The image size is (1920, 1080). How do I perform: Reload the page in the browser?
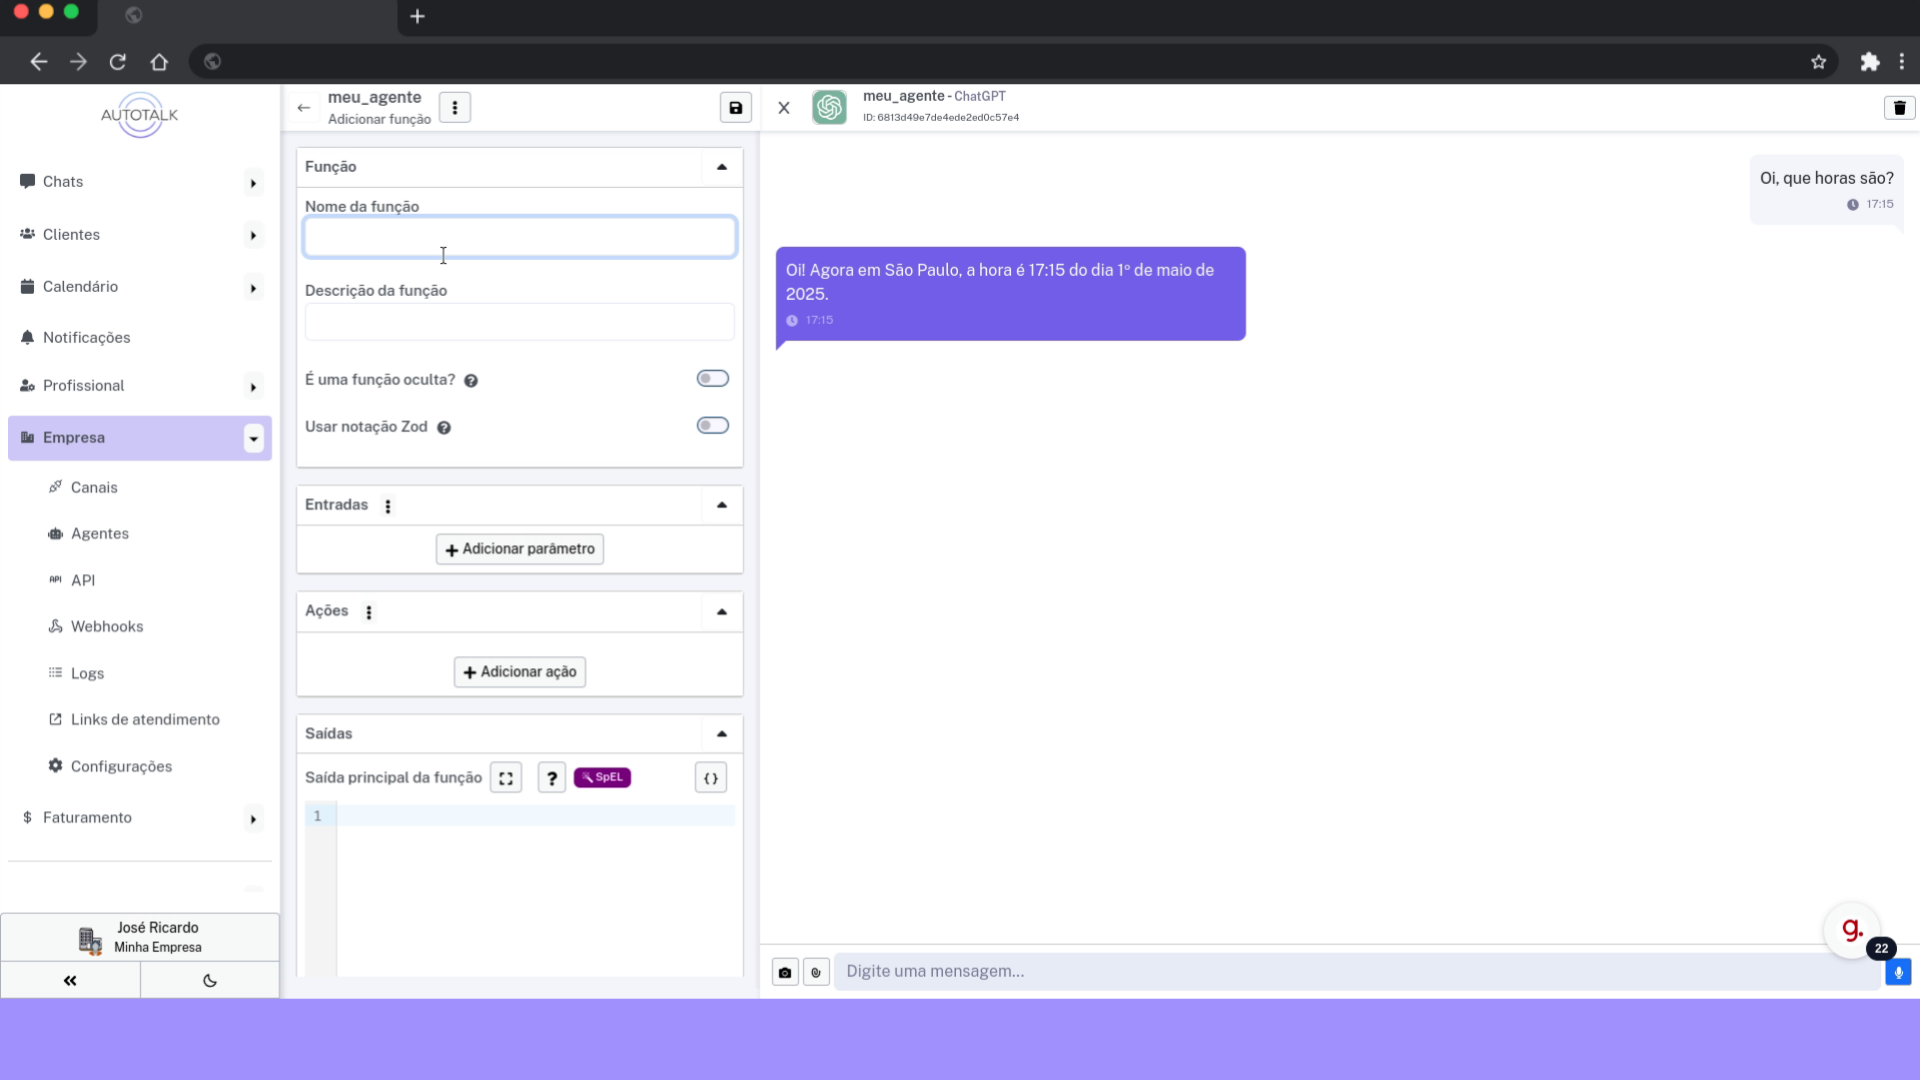coord(118,62)
